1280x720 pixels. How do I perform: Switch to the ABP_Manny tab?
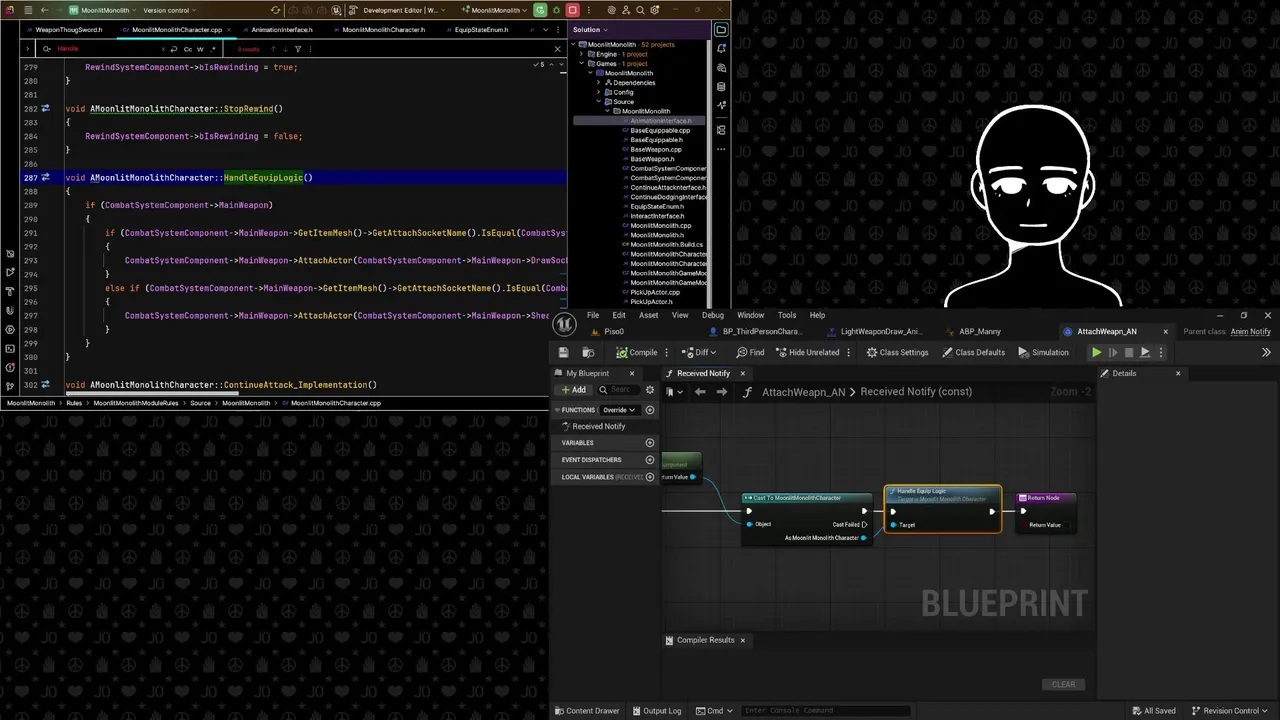point(980,331)
